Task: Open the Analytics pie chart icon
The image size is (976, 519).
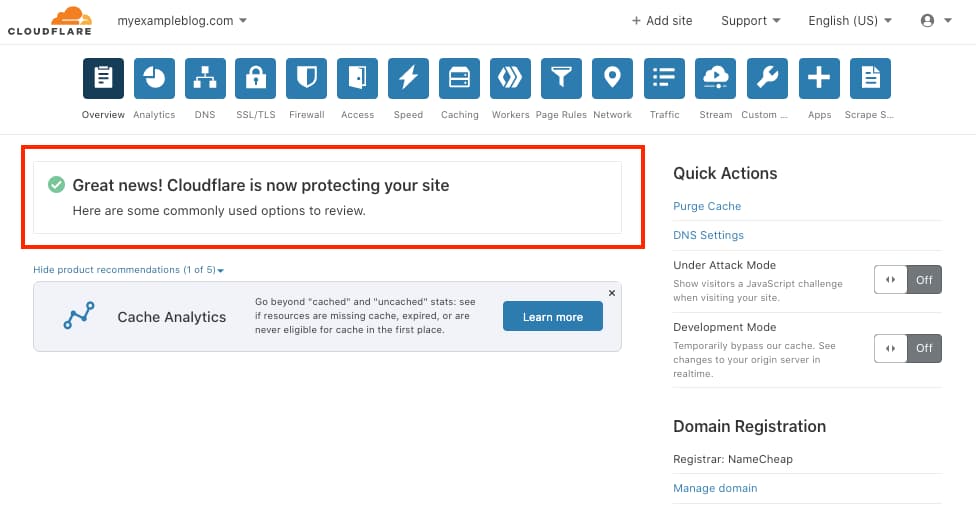Action: click(x=154, y=78)
